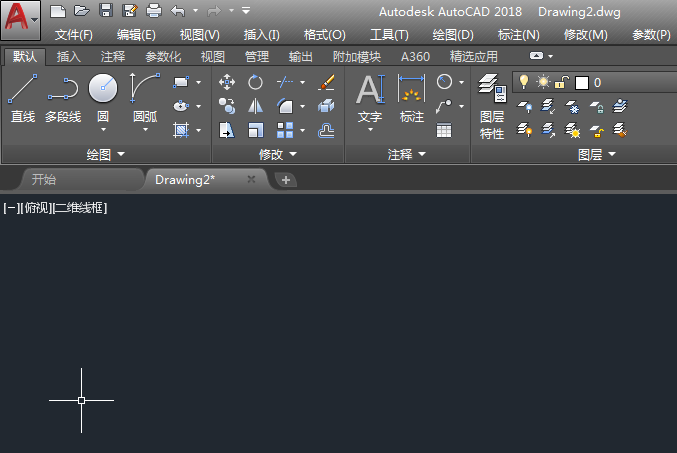This screenshot has height=453, width=677.
Task: Click the layer Lock tool icon
Action: coord(596,106)
